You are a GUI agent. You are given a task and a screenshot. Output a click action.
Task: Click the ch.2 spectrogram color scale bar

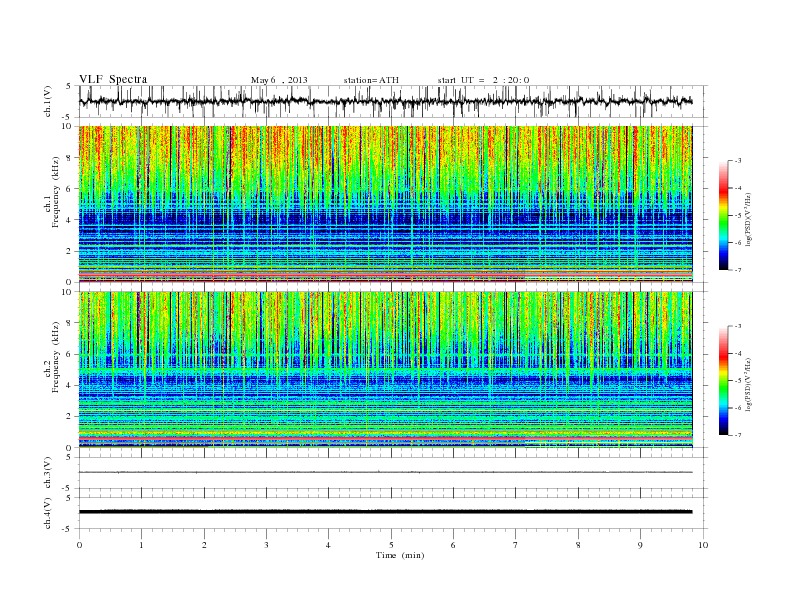723,380
